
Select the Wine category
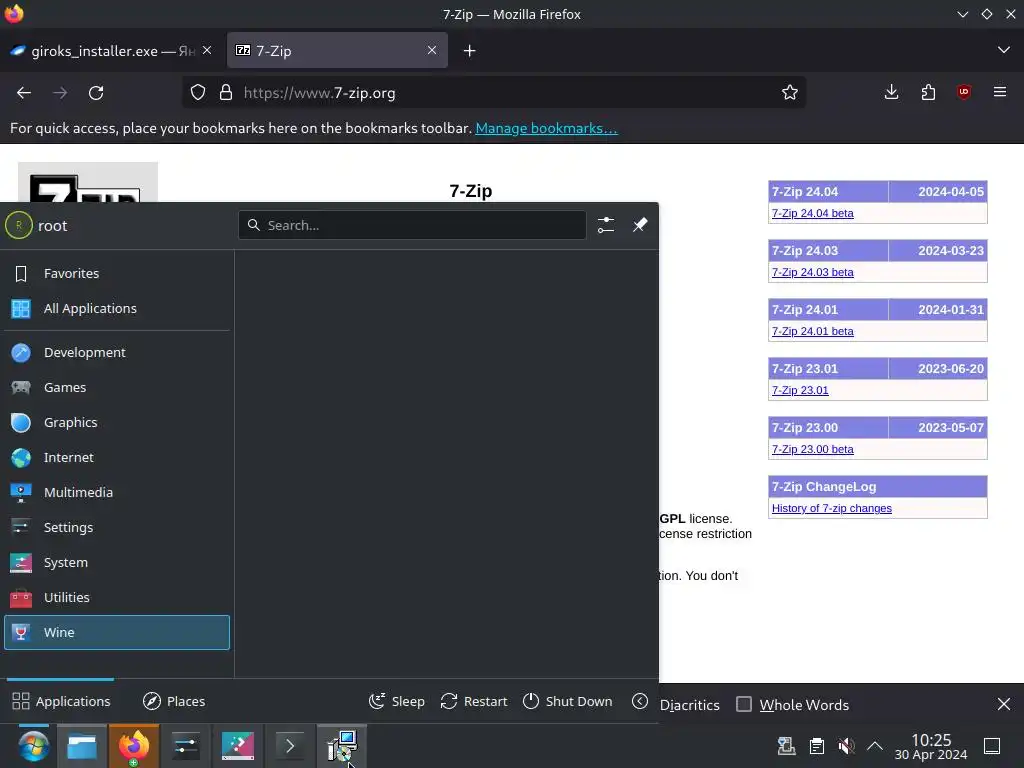(117, 632)
